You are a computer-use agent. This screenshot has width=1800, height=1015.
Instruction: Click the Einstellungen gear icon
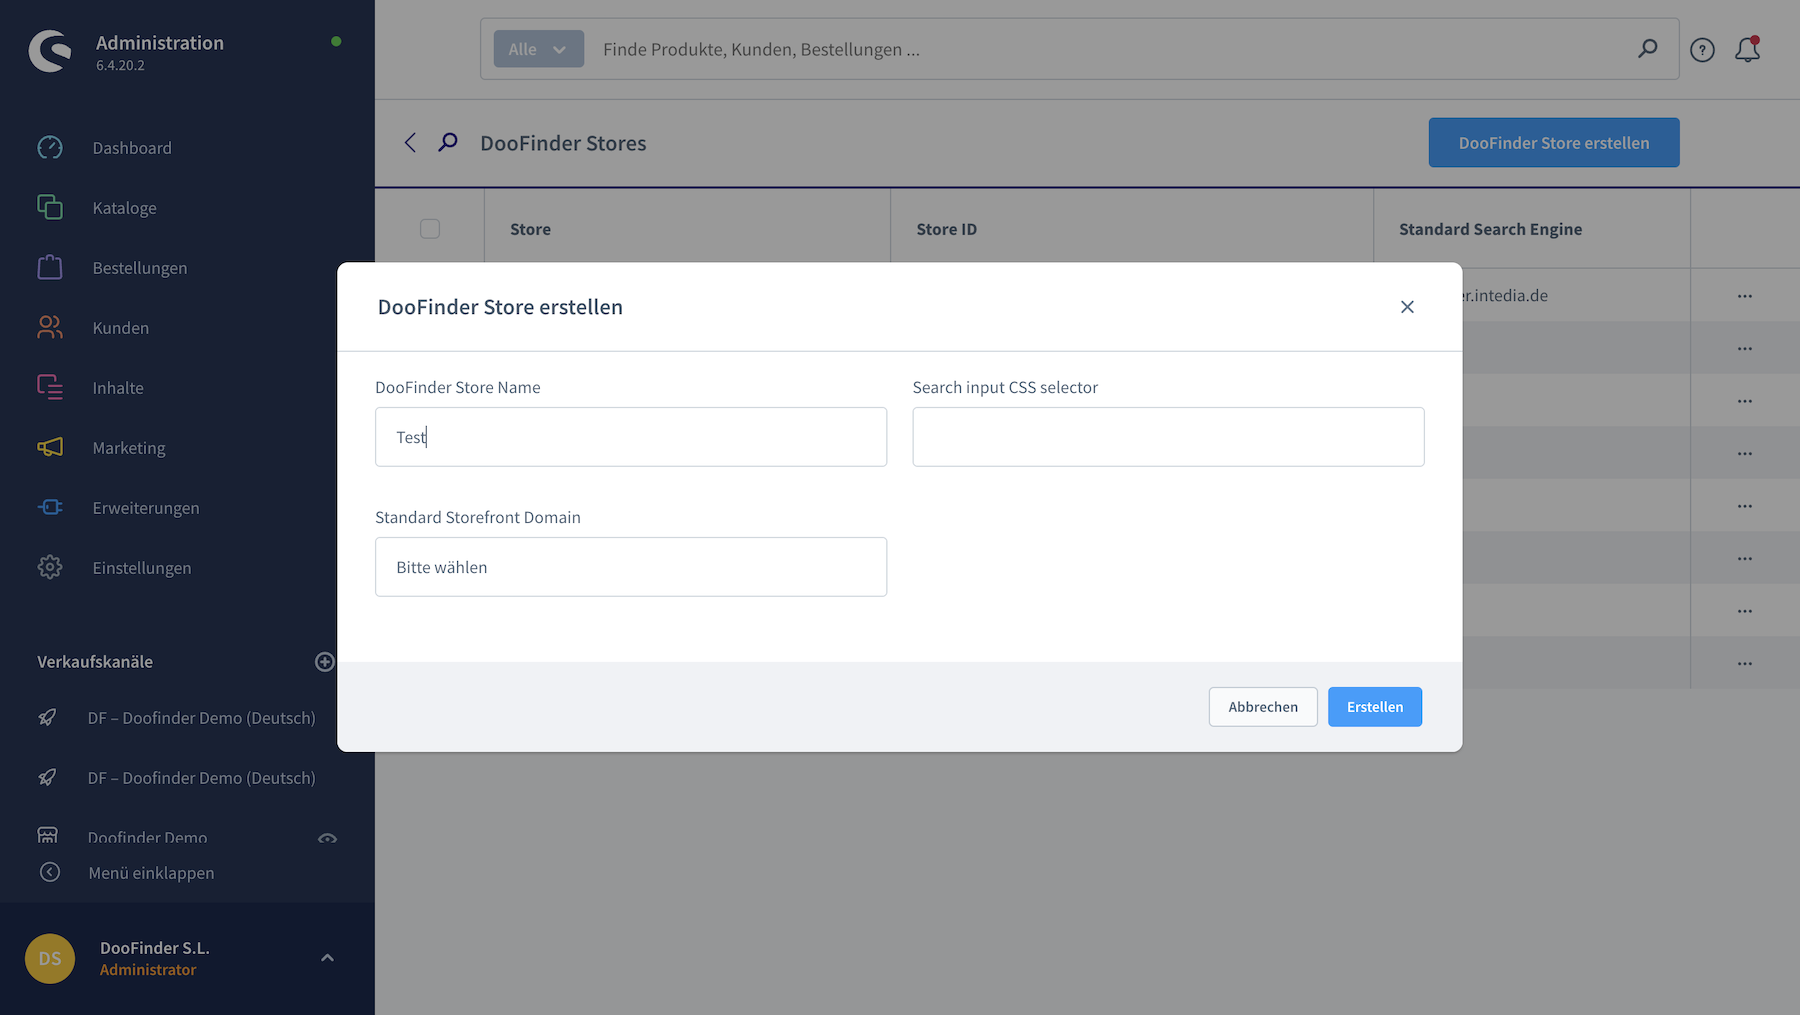50,567
